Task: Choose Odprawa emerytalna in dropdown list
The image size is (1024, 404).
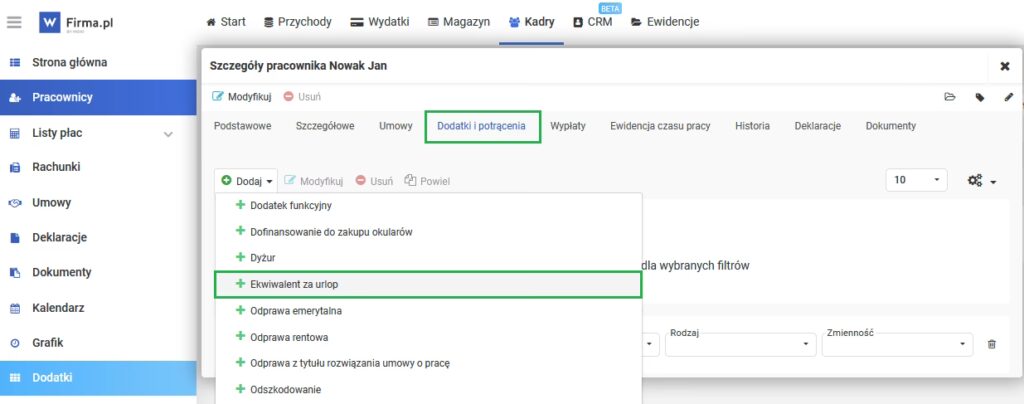Action: pos(289,311)
